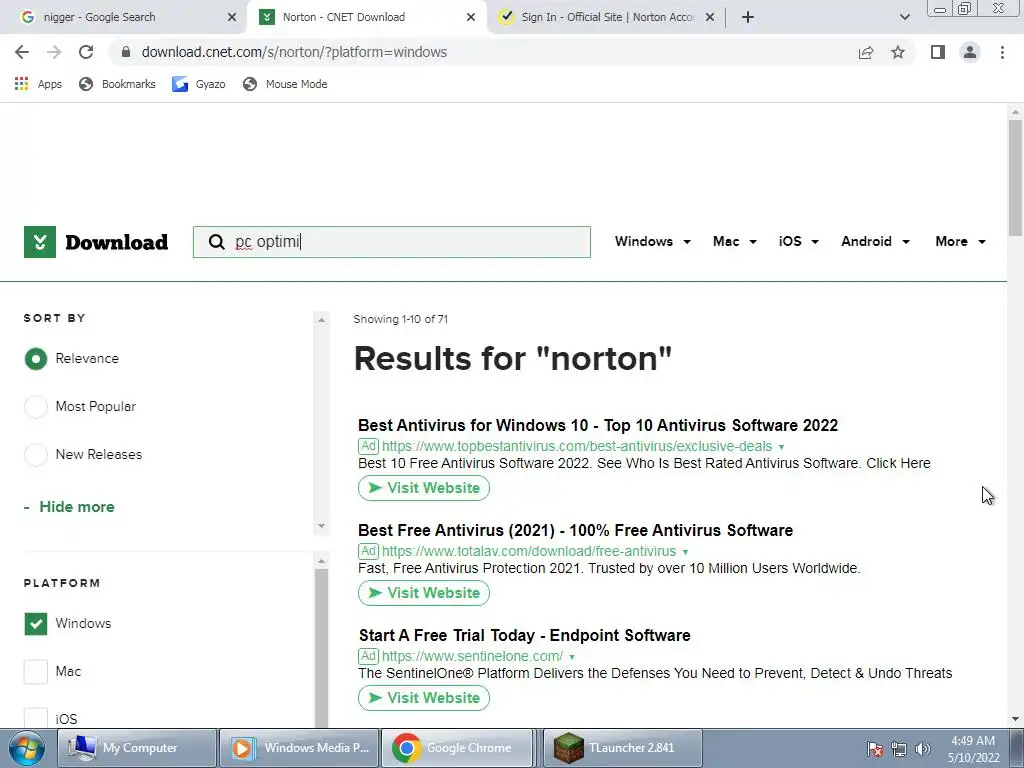Click the browser back arrow

click(x=22, y=52)
